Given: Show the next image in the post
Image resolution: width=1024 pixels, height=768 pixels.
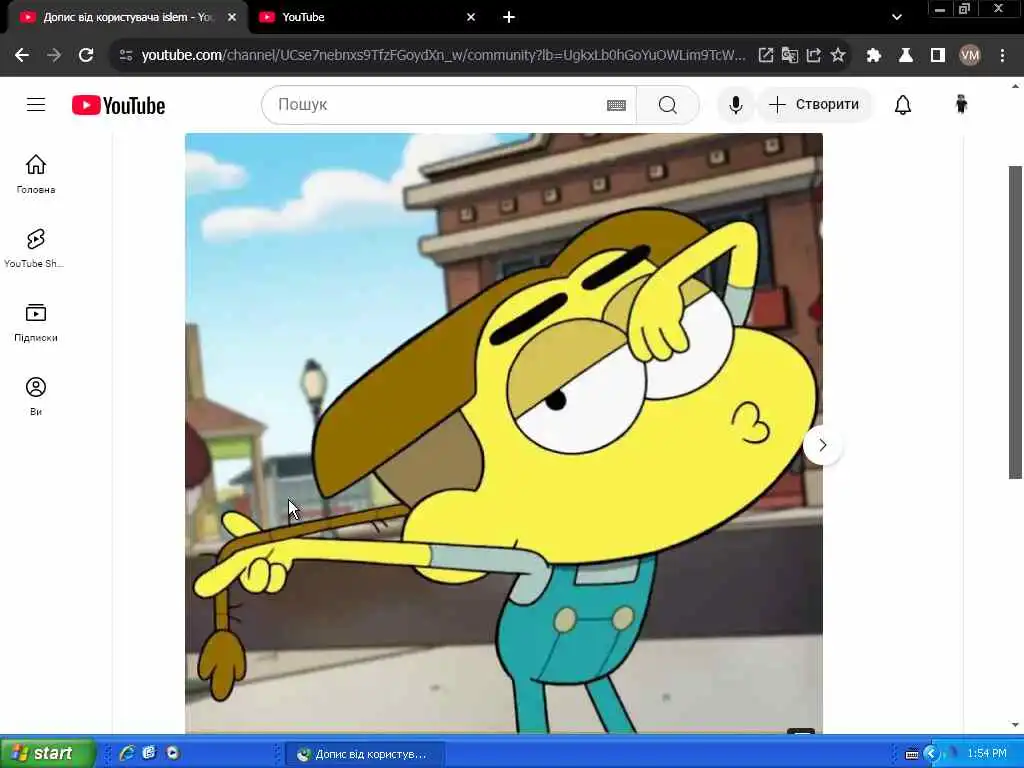Looking at the screenshot, I should [822, 445].
